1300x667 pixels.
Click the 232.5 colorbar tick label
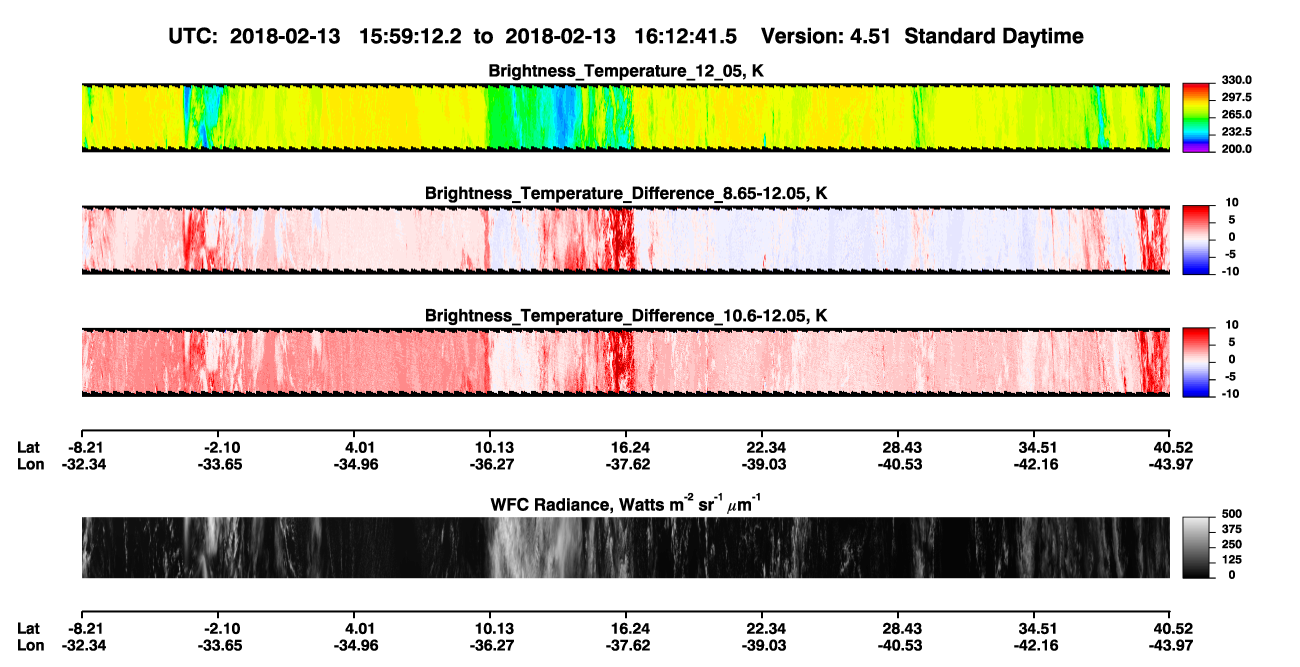click(x=1237, y=132)
